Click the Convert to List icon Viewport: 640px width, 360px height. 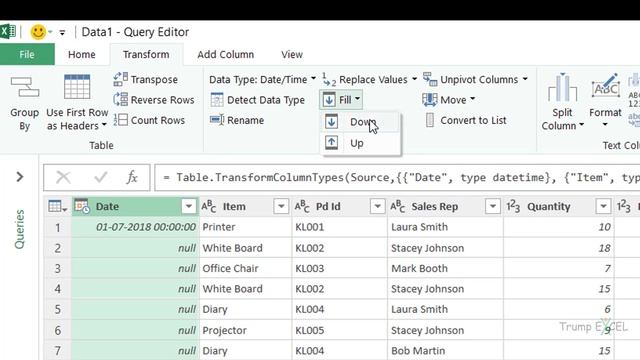(430, 120)
